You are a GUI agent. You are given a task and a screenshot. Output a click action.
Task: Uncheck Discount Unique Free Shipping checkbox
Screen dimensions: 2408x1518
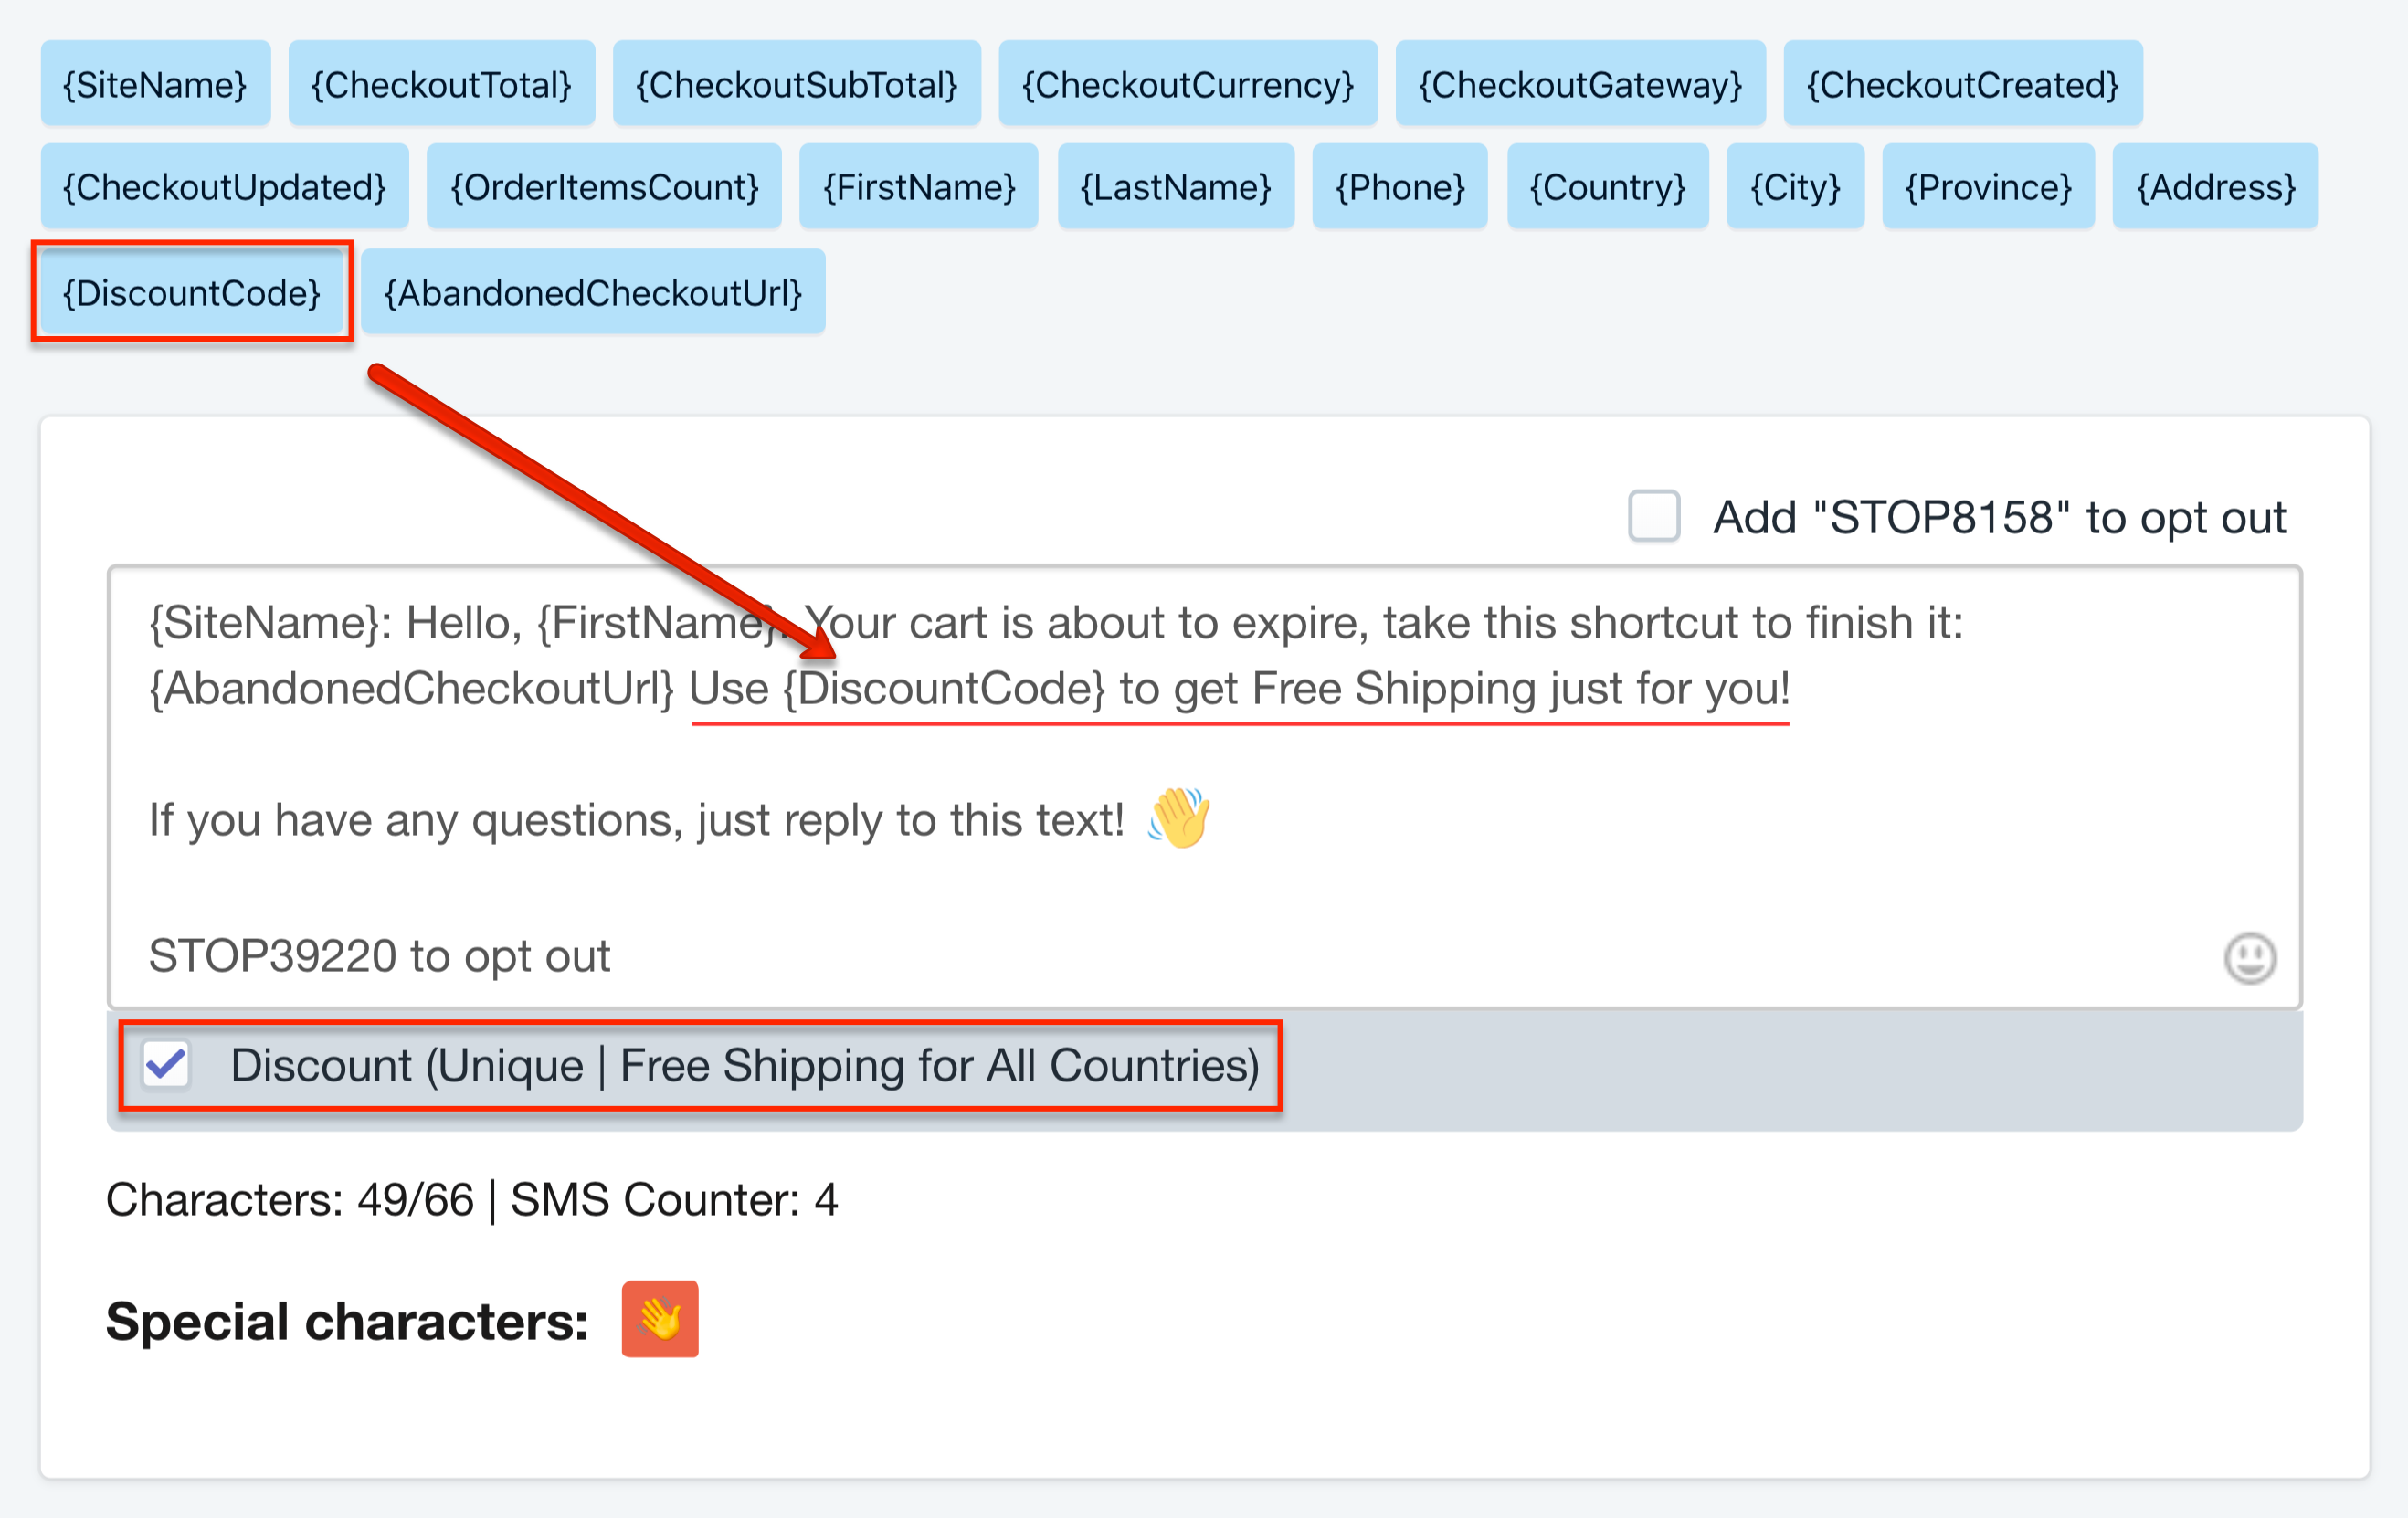pyautogui.click(x=166, y=1064)
